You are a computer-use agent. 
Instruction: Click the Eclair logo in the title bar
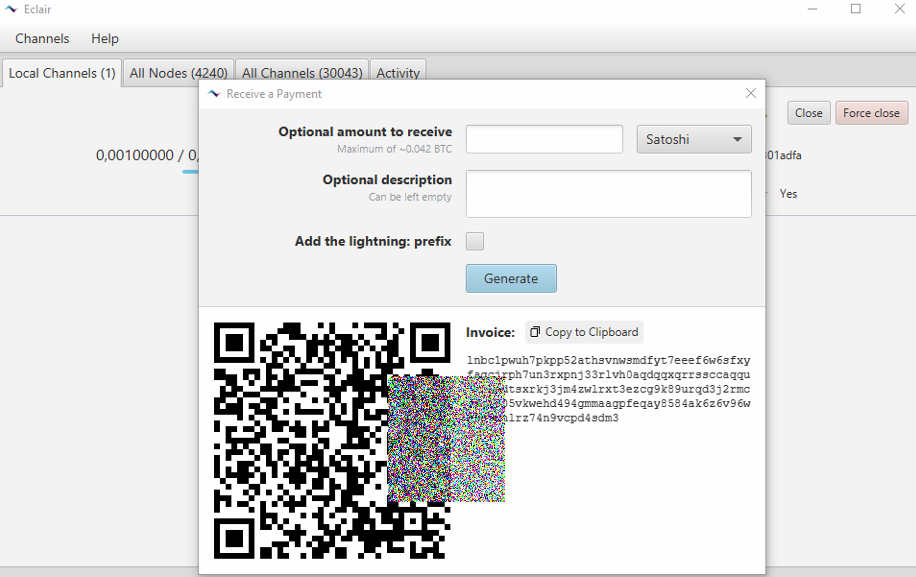(x=12, y=9)
